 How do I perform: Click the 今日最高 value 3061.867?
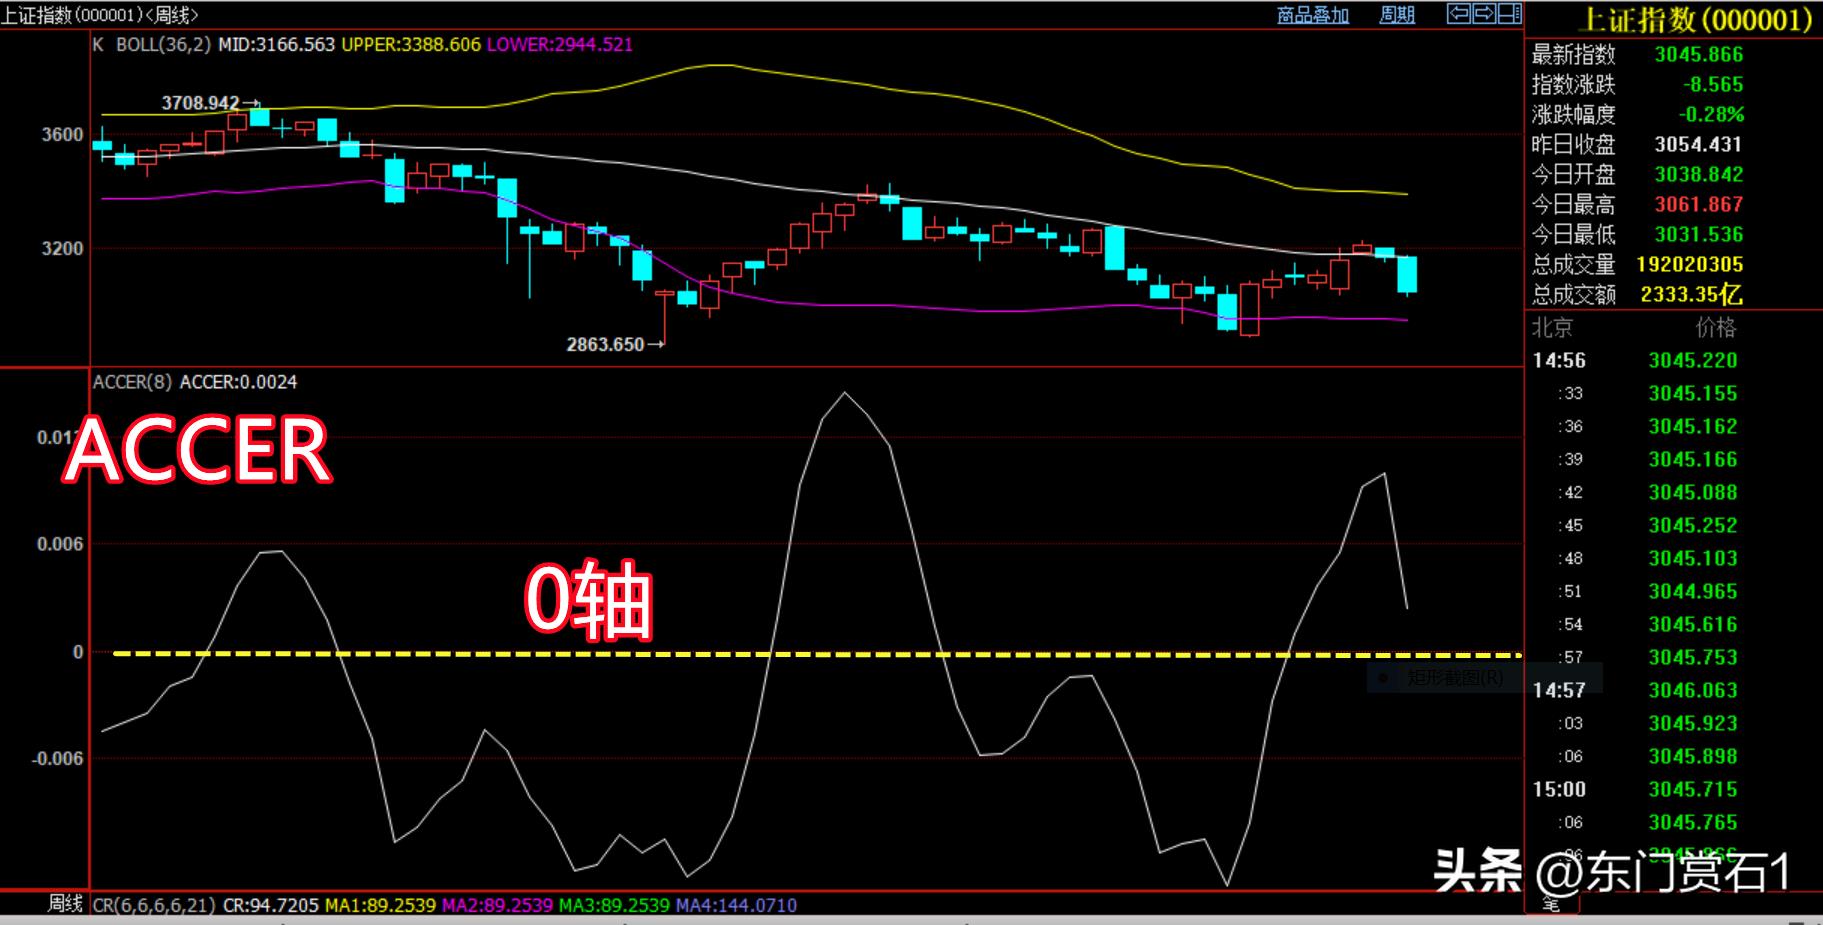1698,205
